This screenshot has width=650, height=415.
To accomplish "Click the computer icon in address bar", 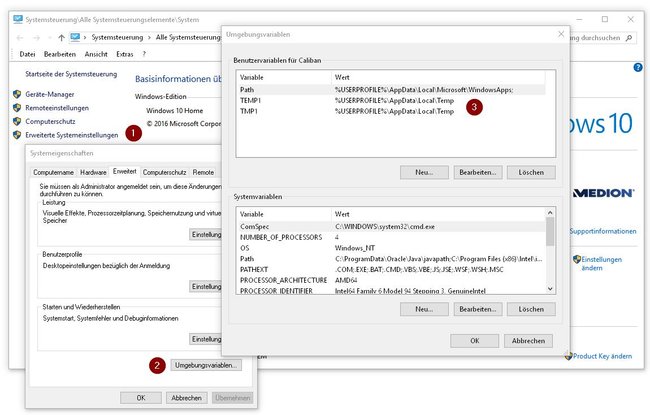I will pyautogui.click(x=75, y=37).
